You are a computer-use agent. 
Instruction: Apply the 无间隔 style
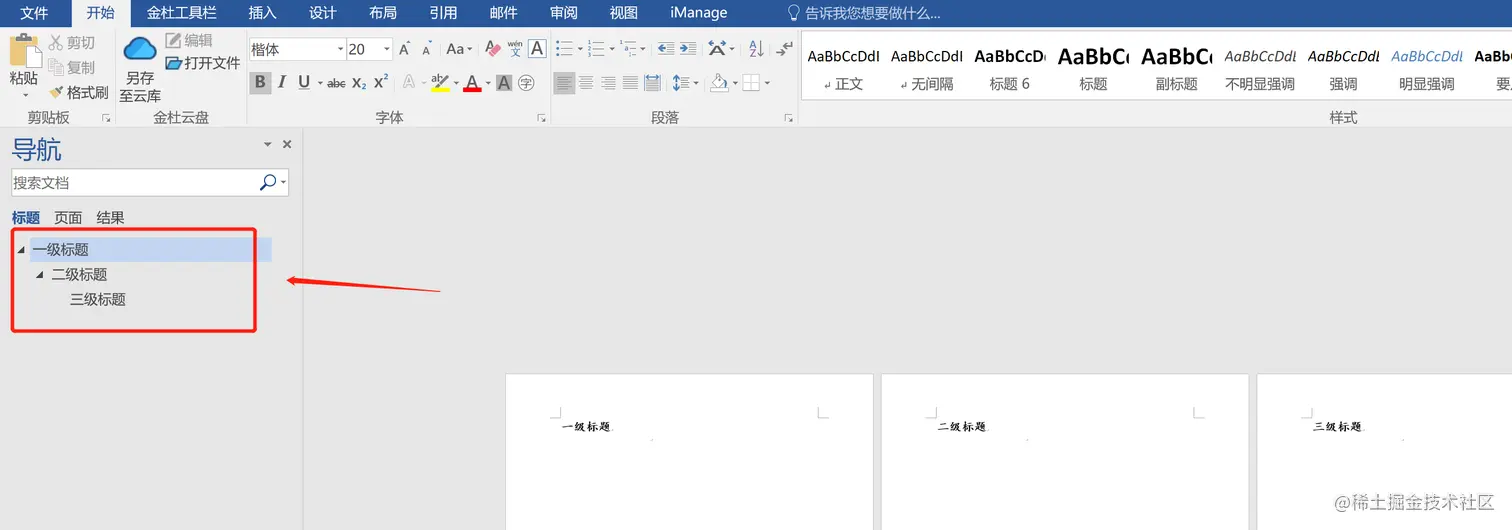(x=926, y=67)
